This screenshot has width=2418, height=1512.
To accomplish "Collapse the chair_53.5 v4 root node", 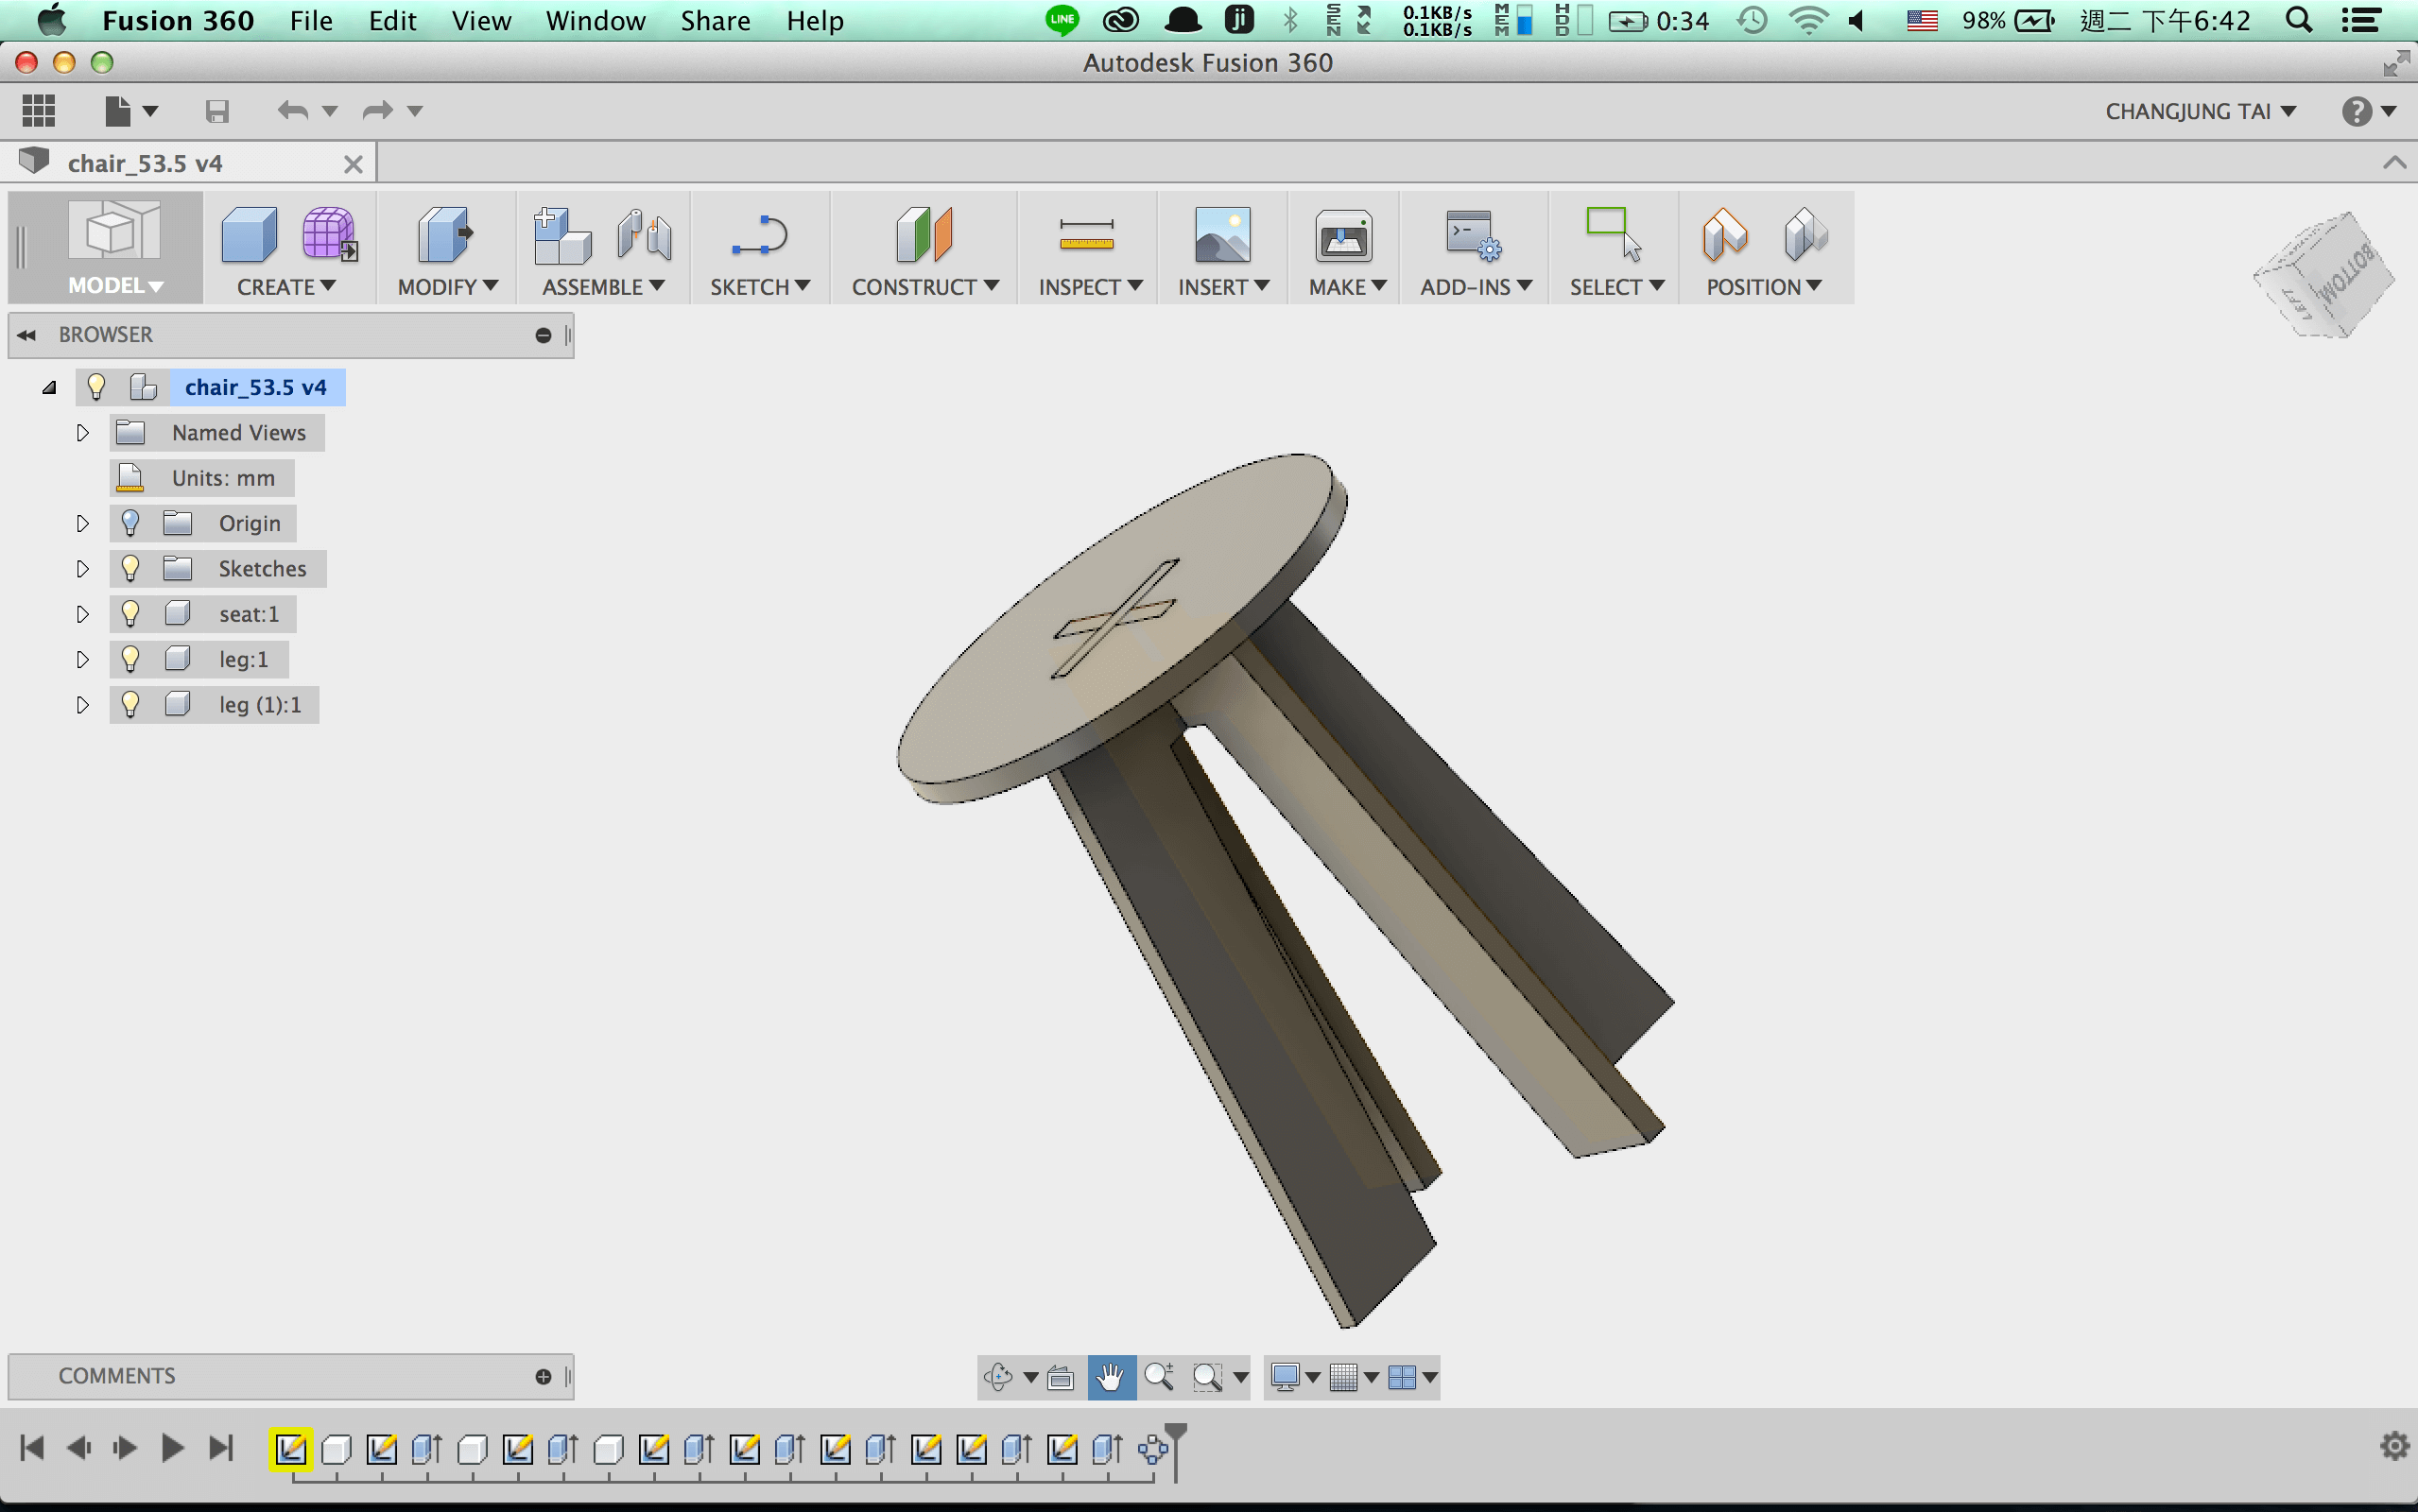I will 49,388.
